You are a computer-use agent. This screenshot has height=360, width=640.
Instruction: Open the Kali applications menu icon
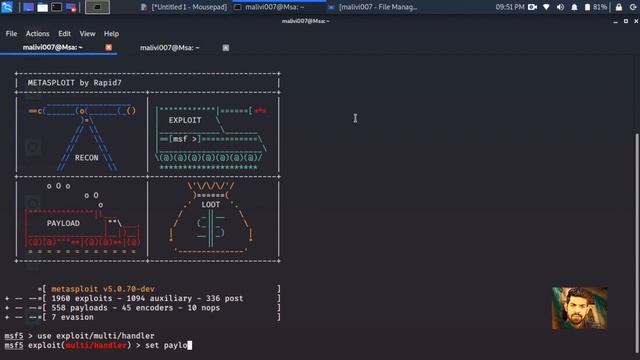pos(7,7)
